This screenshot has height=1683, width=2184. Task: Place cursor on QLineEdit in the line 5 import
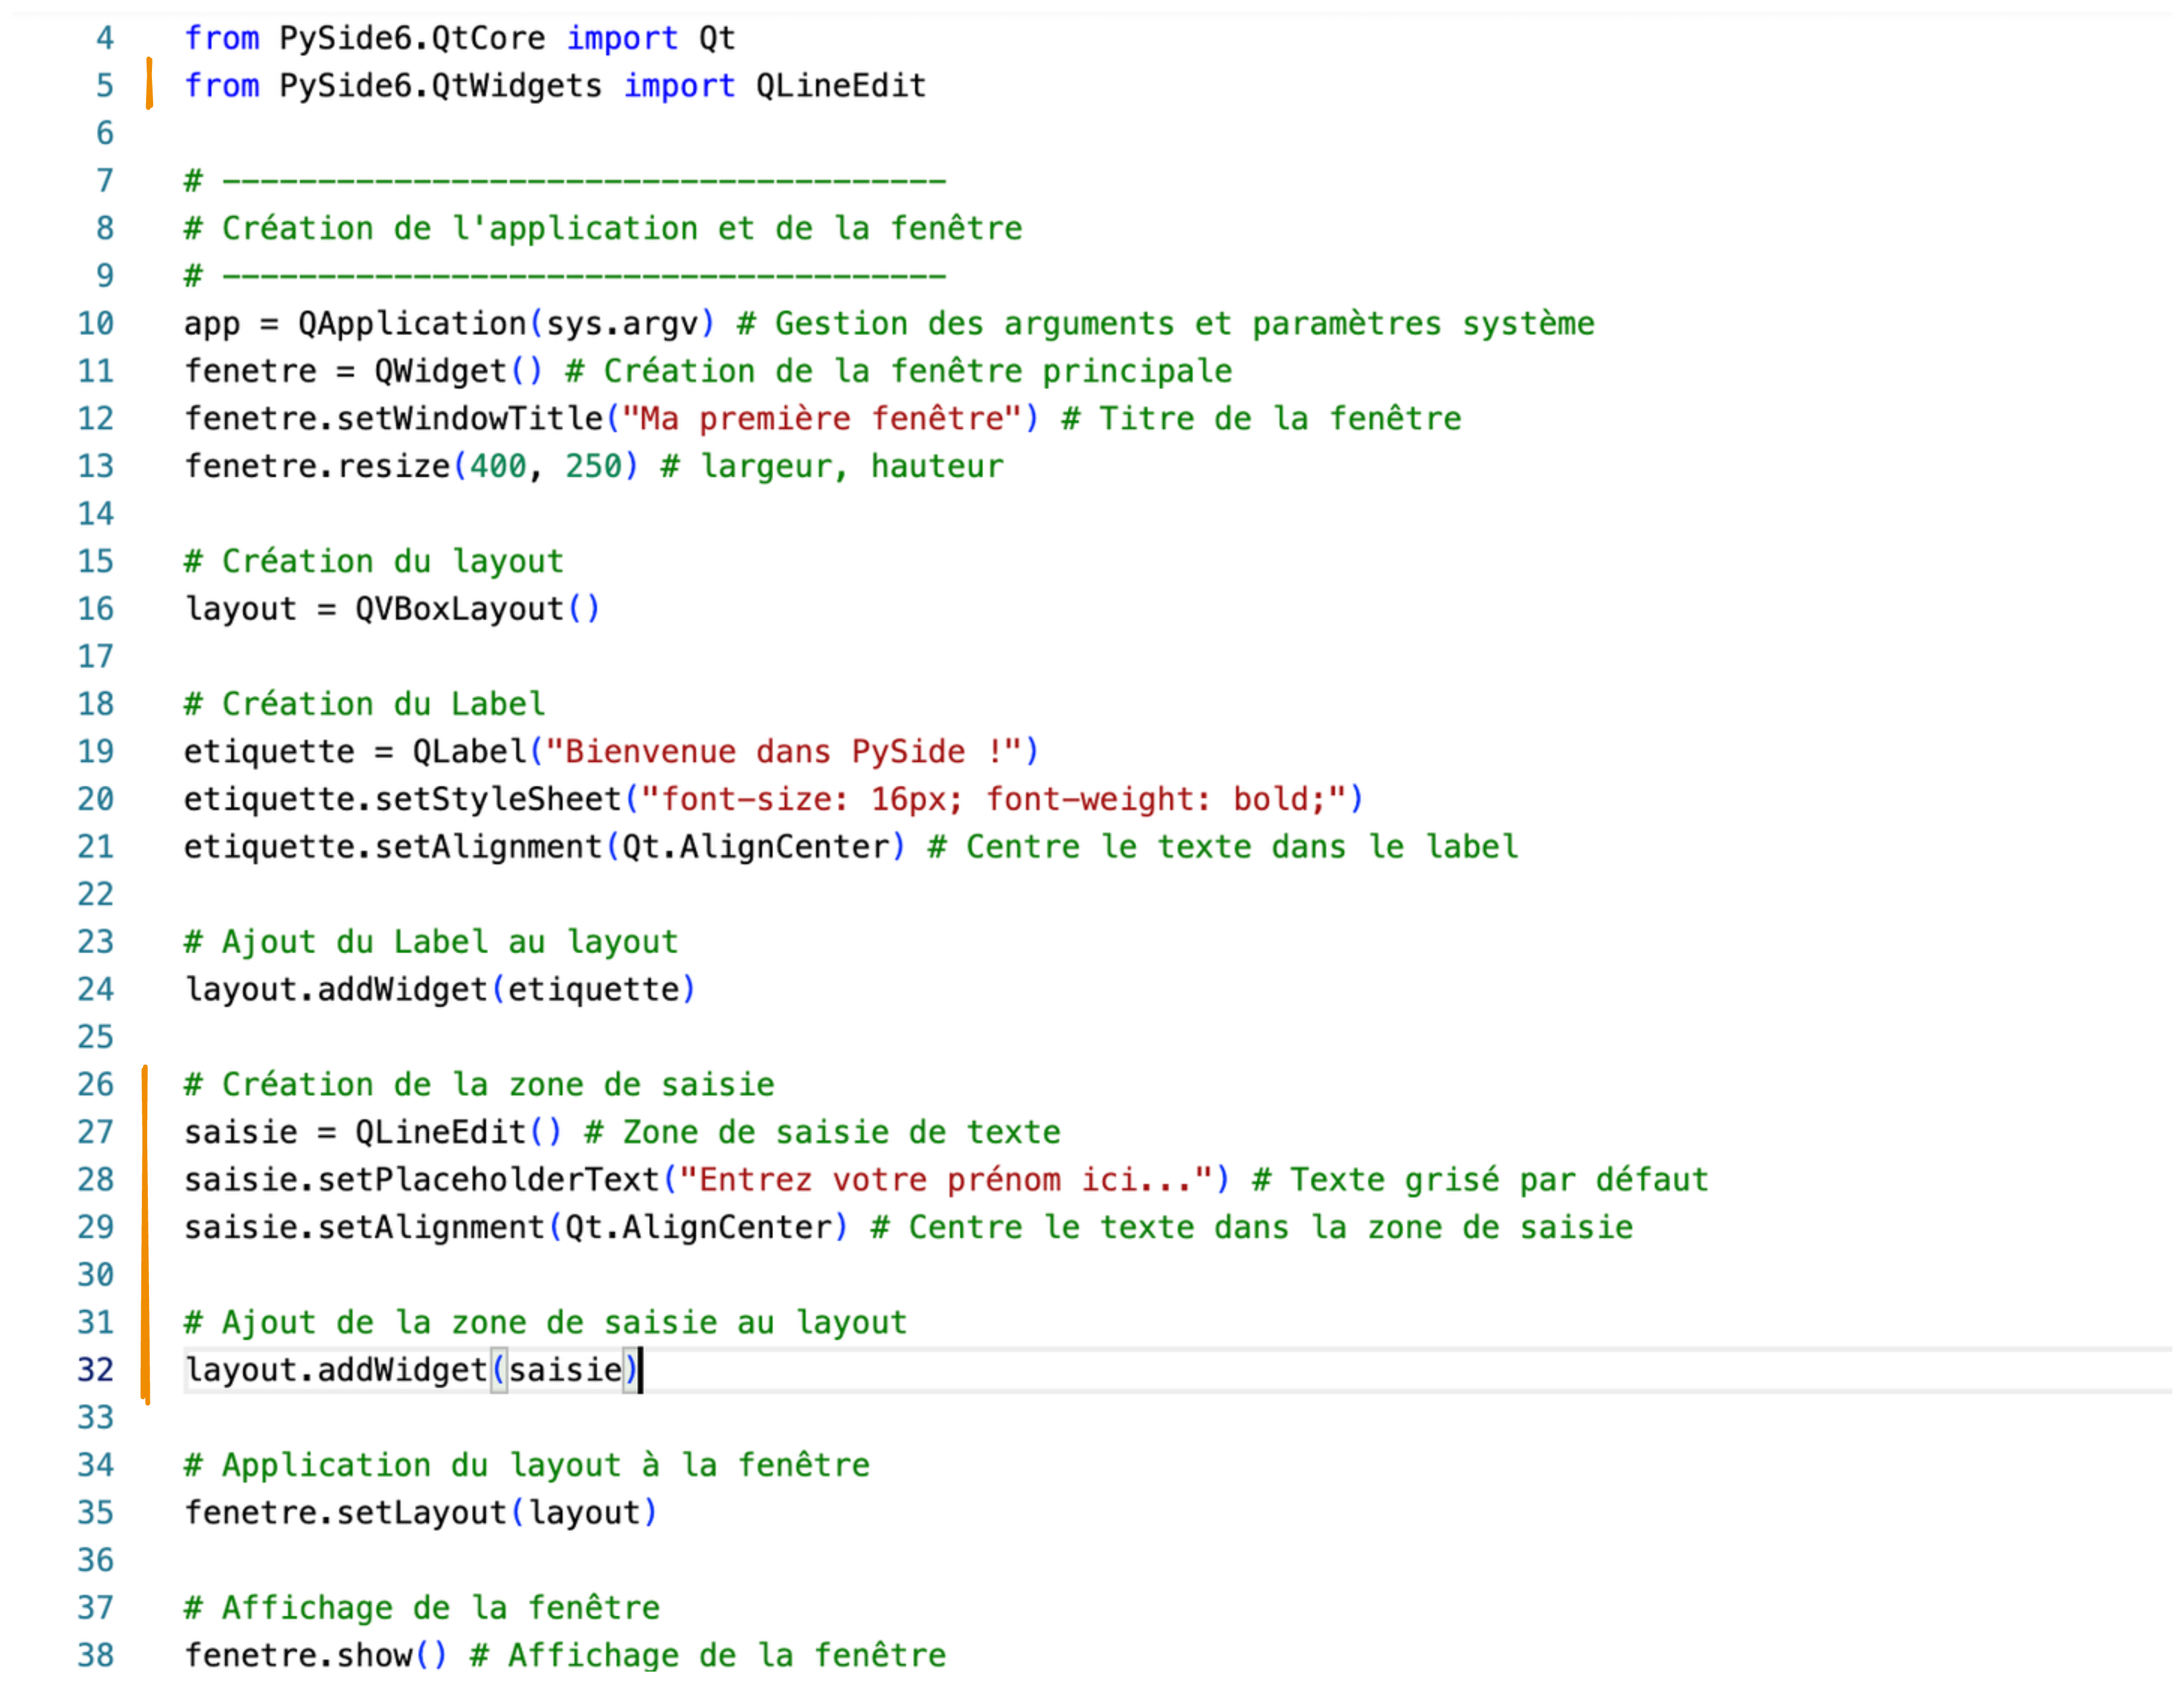(840, 85)
